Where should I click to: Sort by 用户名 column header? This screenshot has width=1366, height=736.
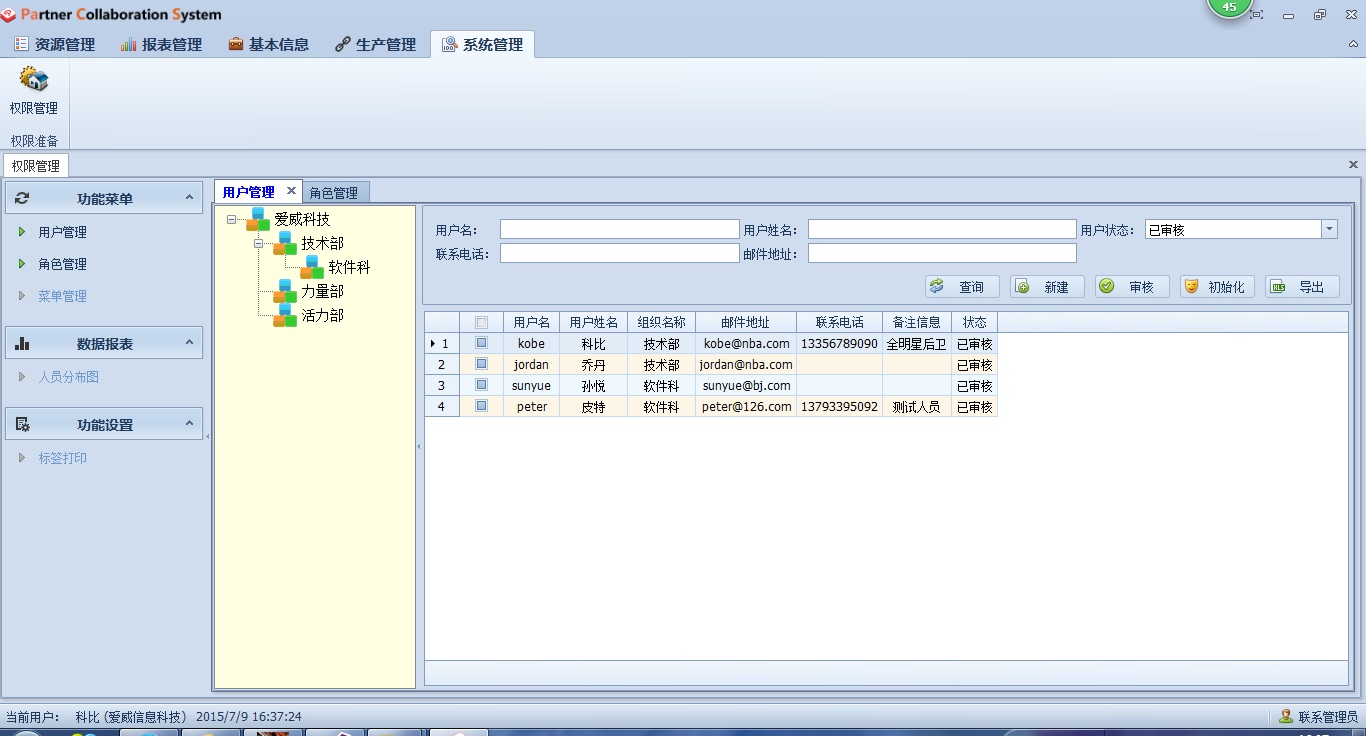point(532,322)
